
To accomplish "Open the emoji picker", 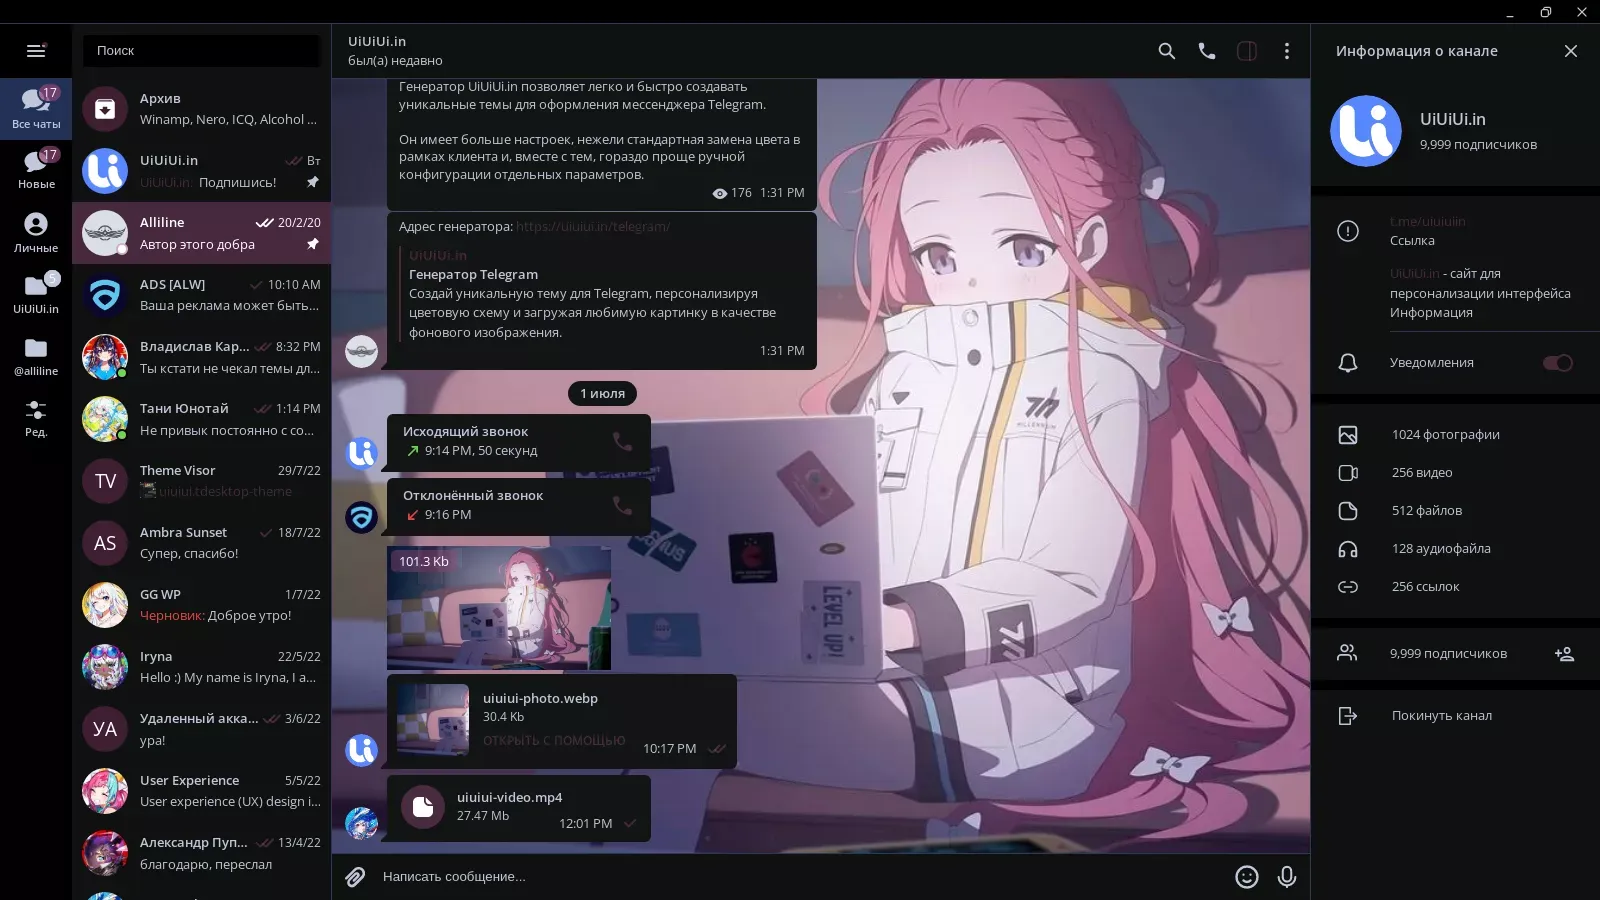I will tap(1247, 877).
